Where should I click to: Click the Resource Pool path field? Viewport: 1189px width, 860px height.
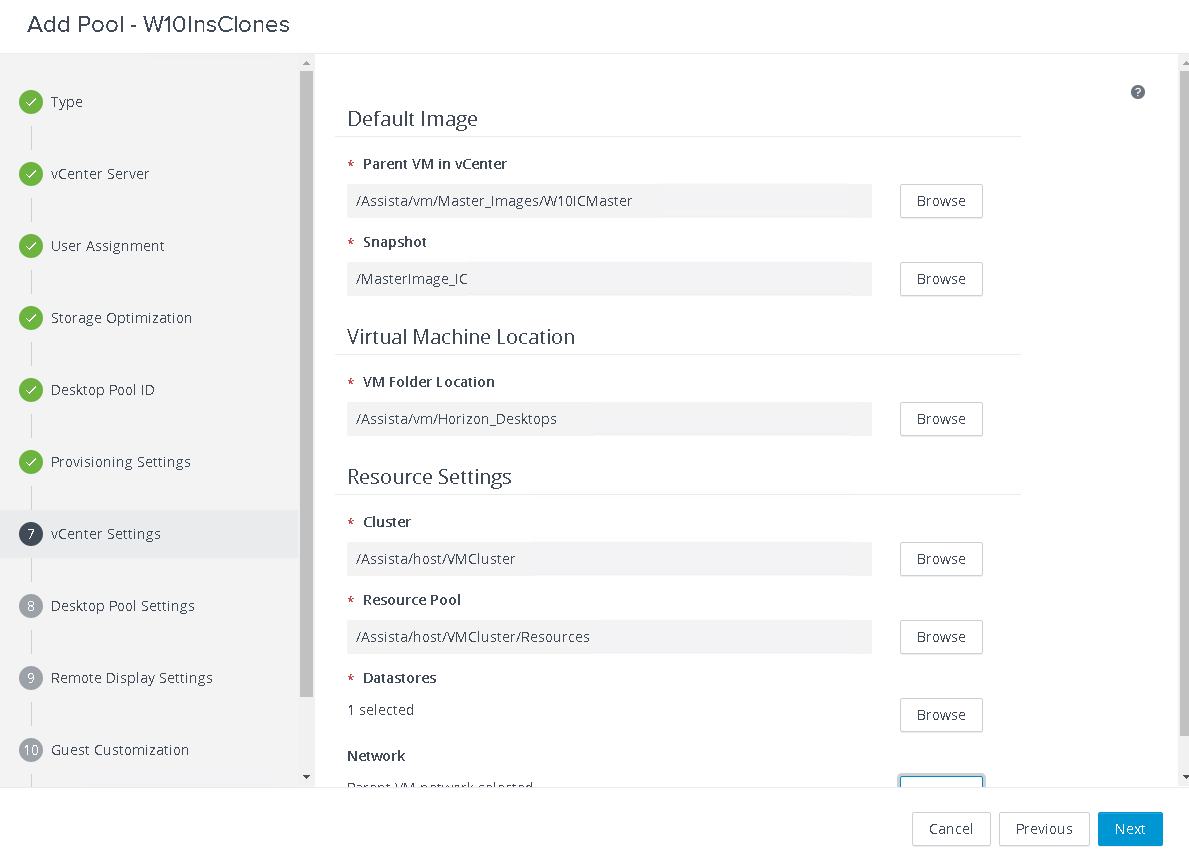pos(609,637)
